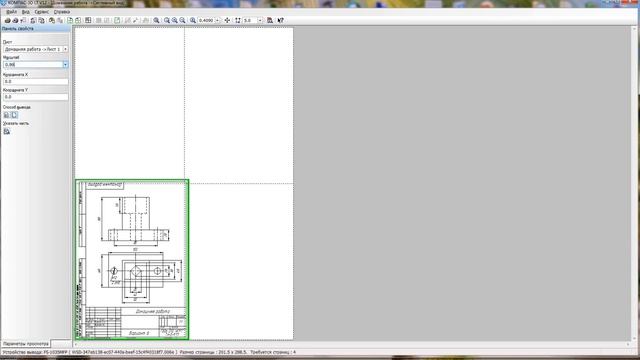
Task: Click the vertical scrollbar of the preview area
Action: click(x=635, y=183)
